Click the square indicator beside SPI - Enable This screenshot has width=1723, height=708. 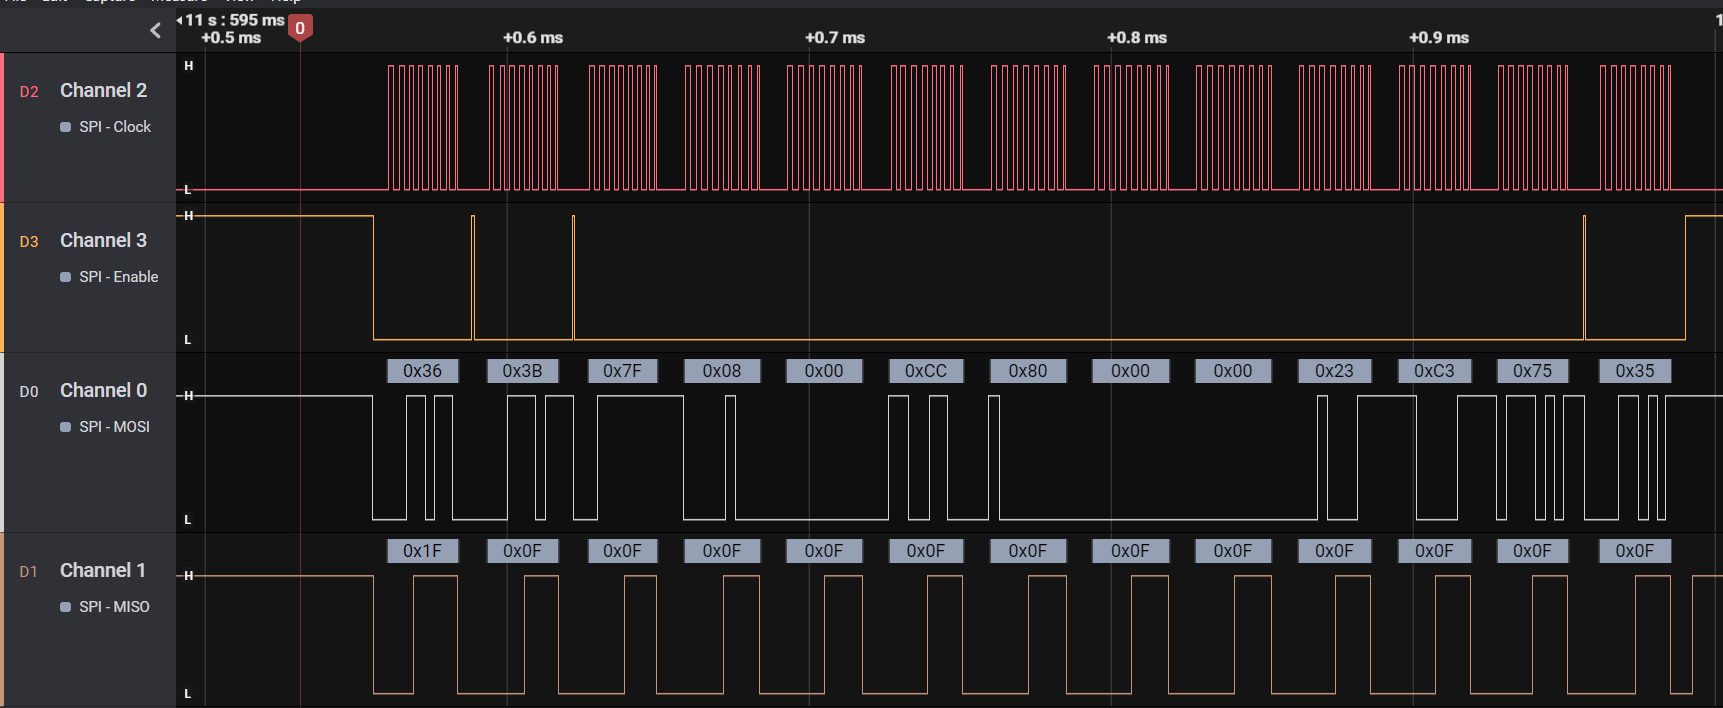pos(66,277)
